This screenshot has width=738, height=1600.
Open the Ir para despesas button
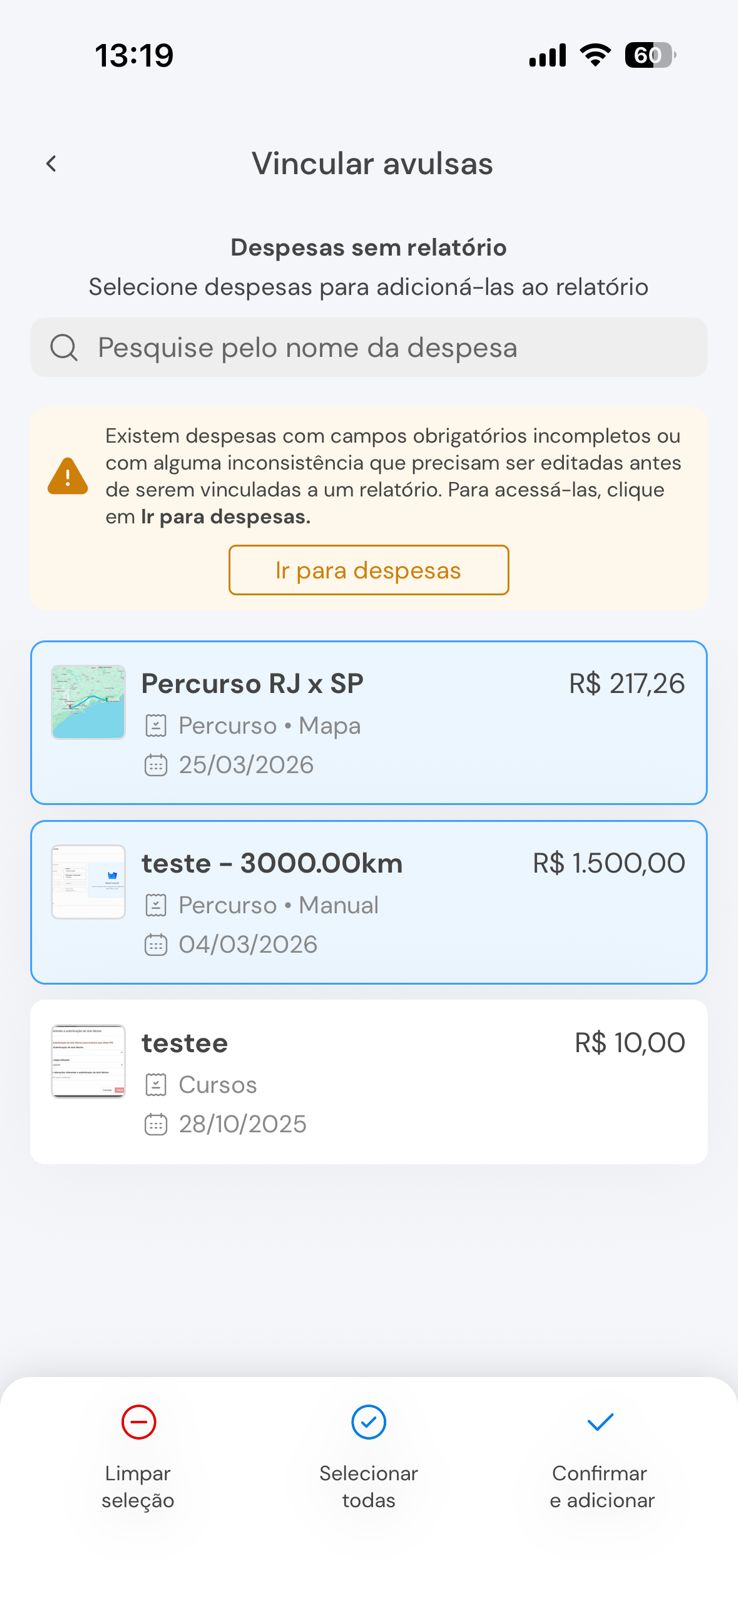368,570
